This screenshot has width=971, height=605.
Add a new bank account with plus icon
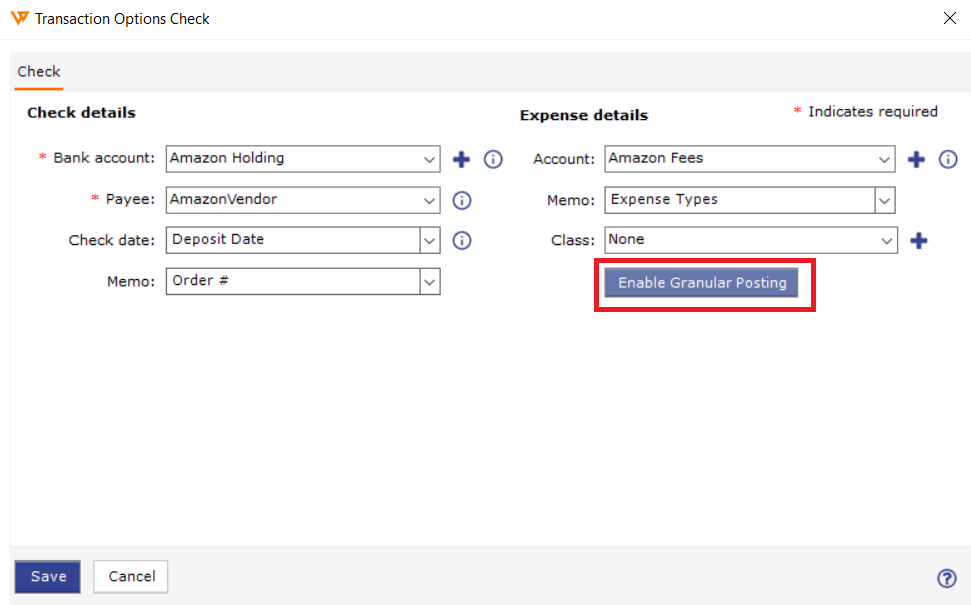point(461,159)
